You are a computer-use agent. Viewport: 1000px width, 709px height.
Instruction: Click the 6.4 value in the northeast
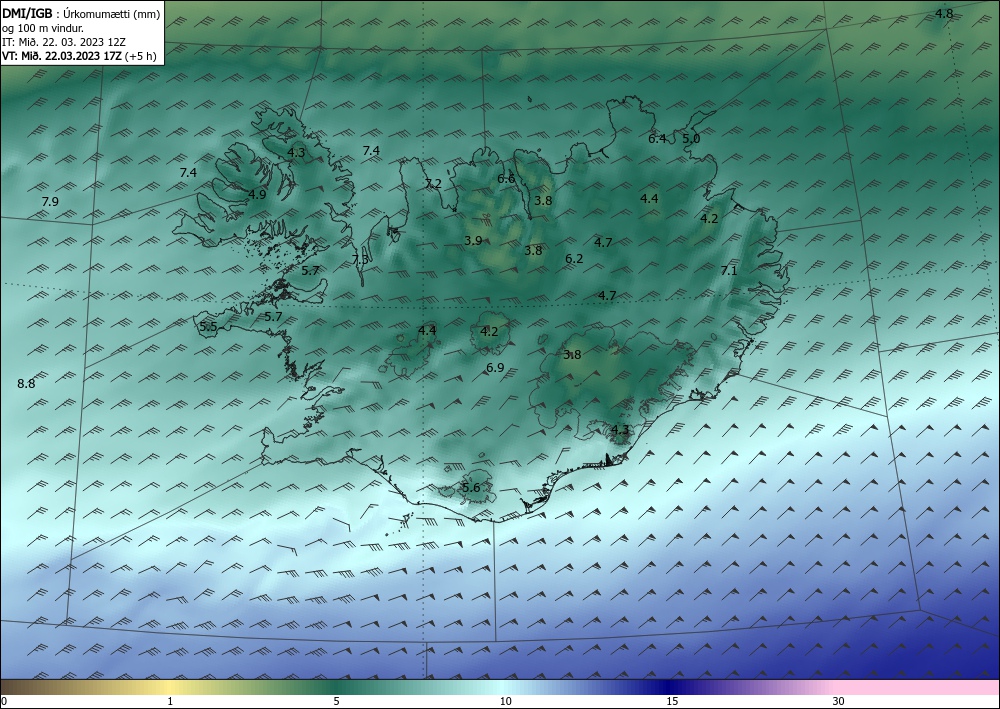pos(657,138)
